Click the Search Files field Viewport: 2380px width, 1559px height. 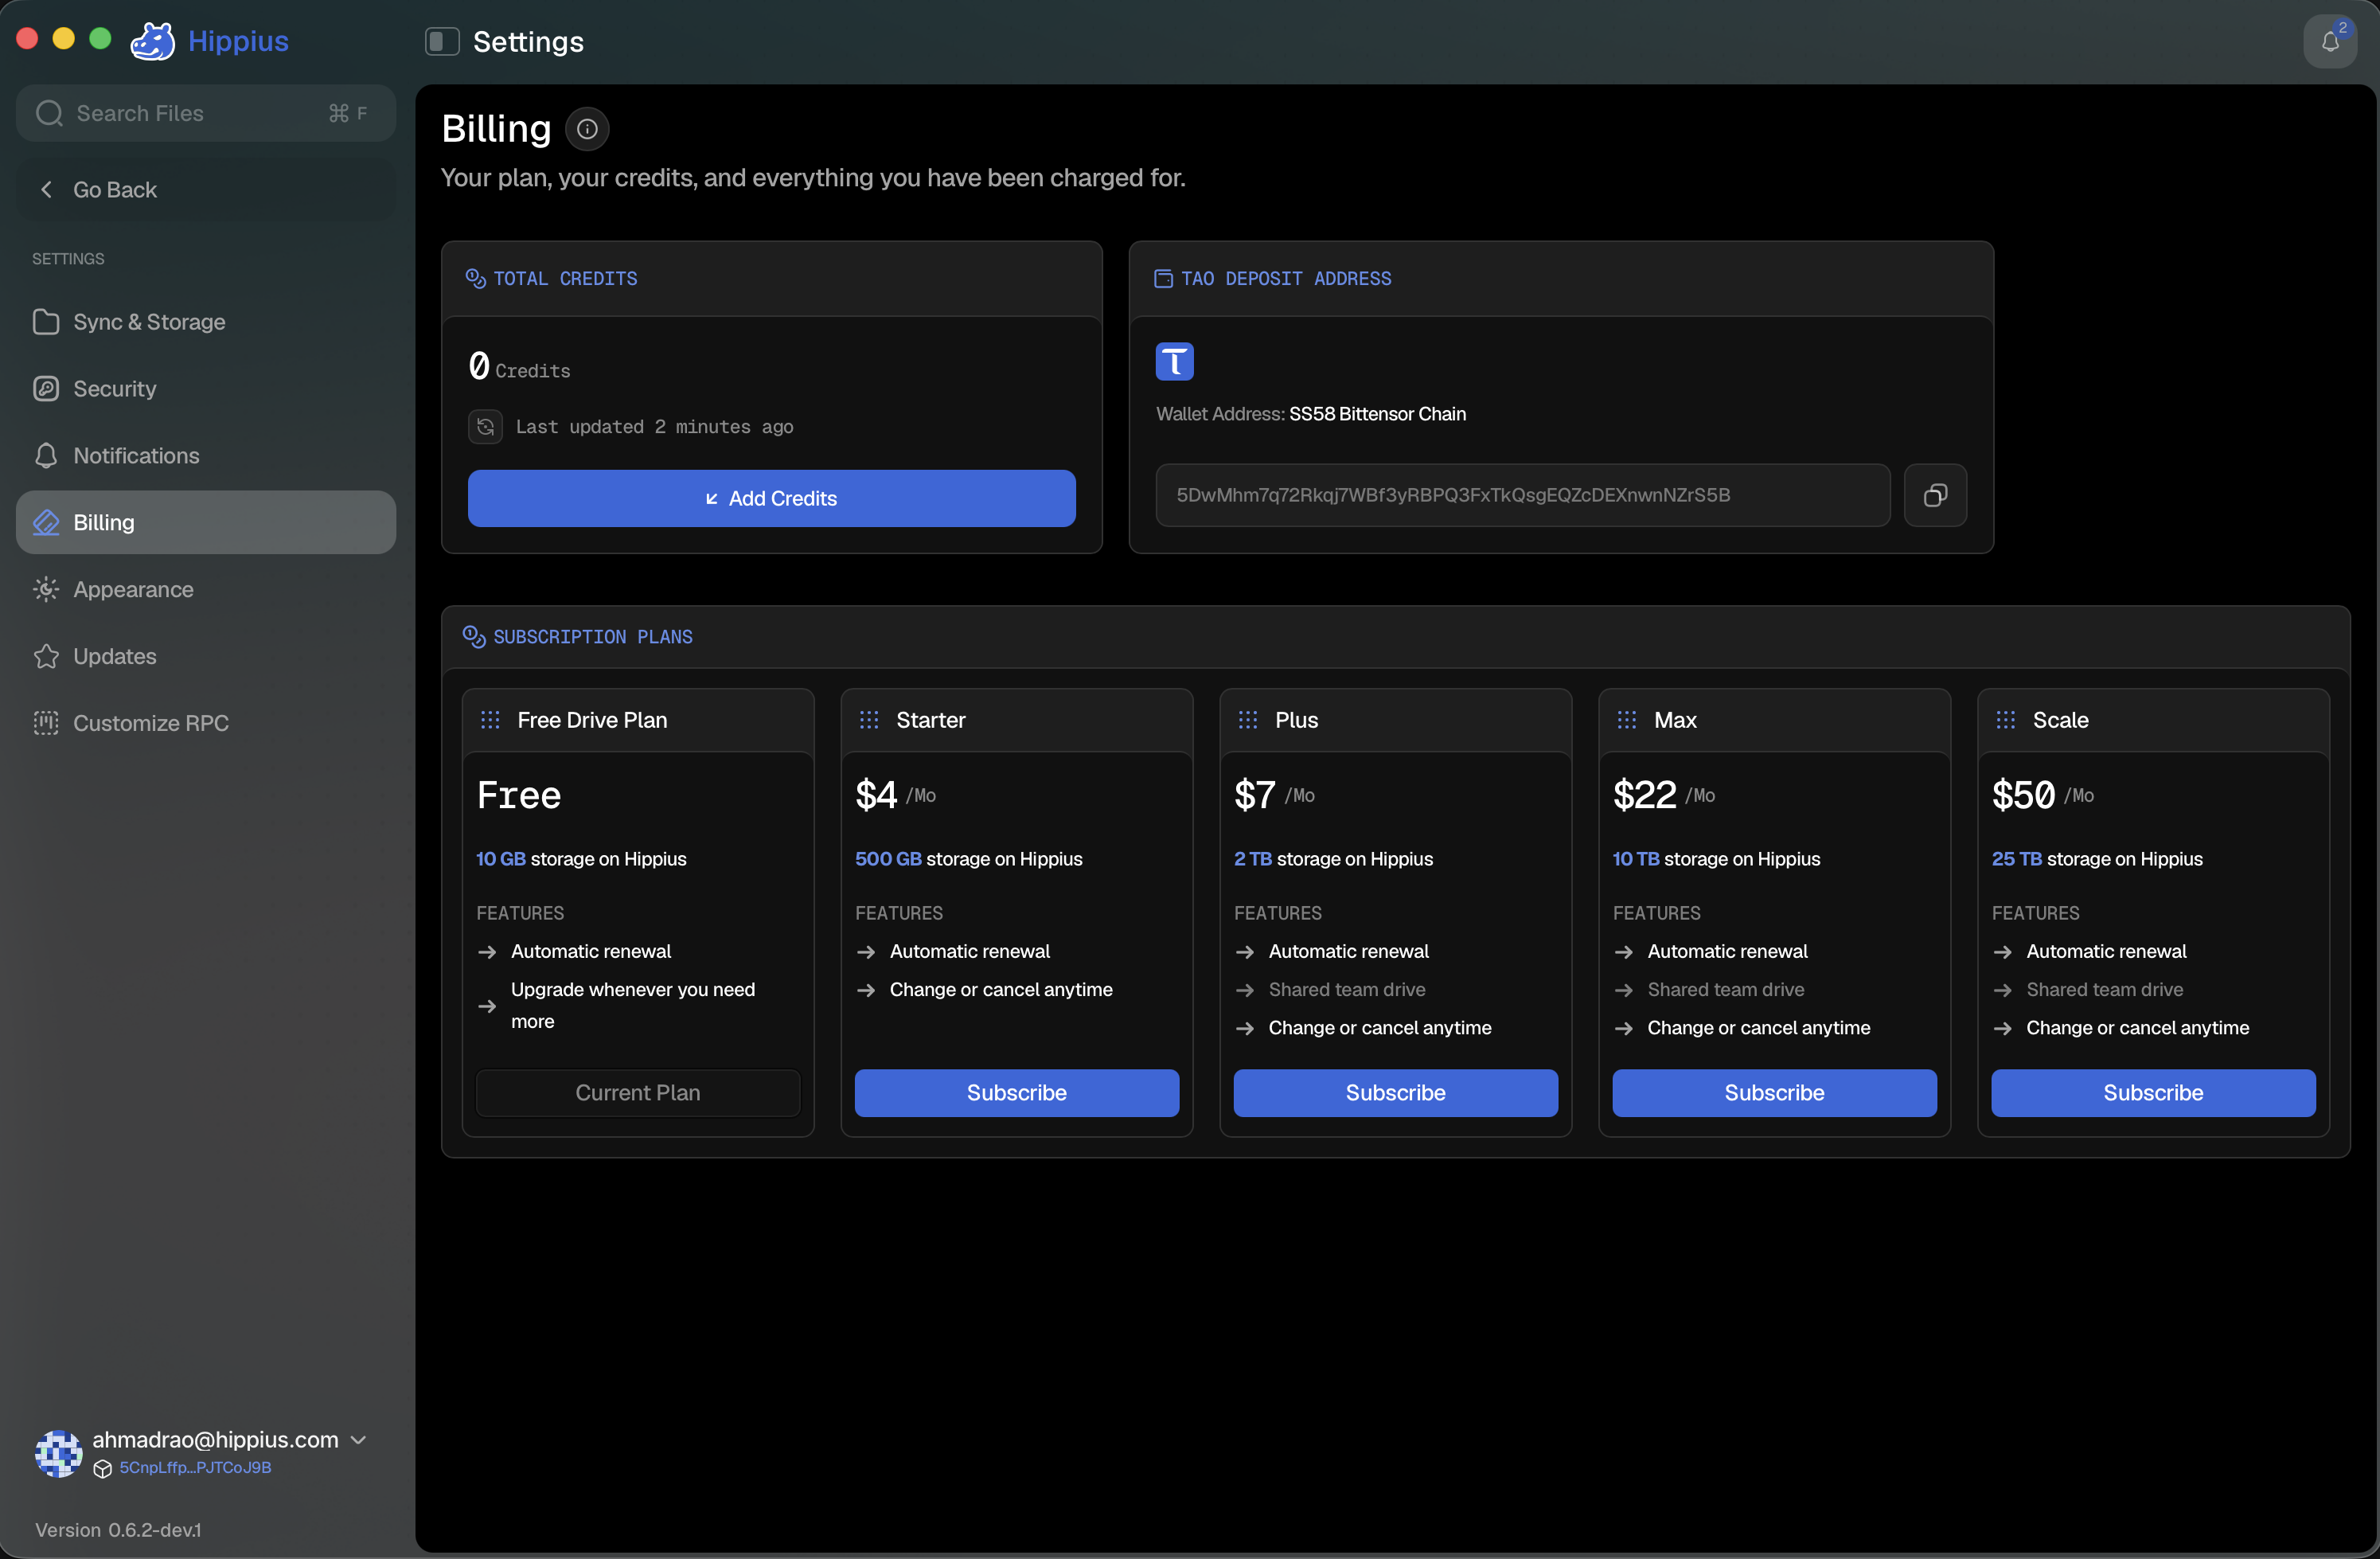point(206,113)
